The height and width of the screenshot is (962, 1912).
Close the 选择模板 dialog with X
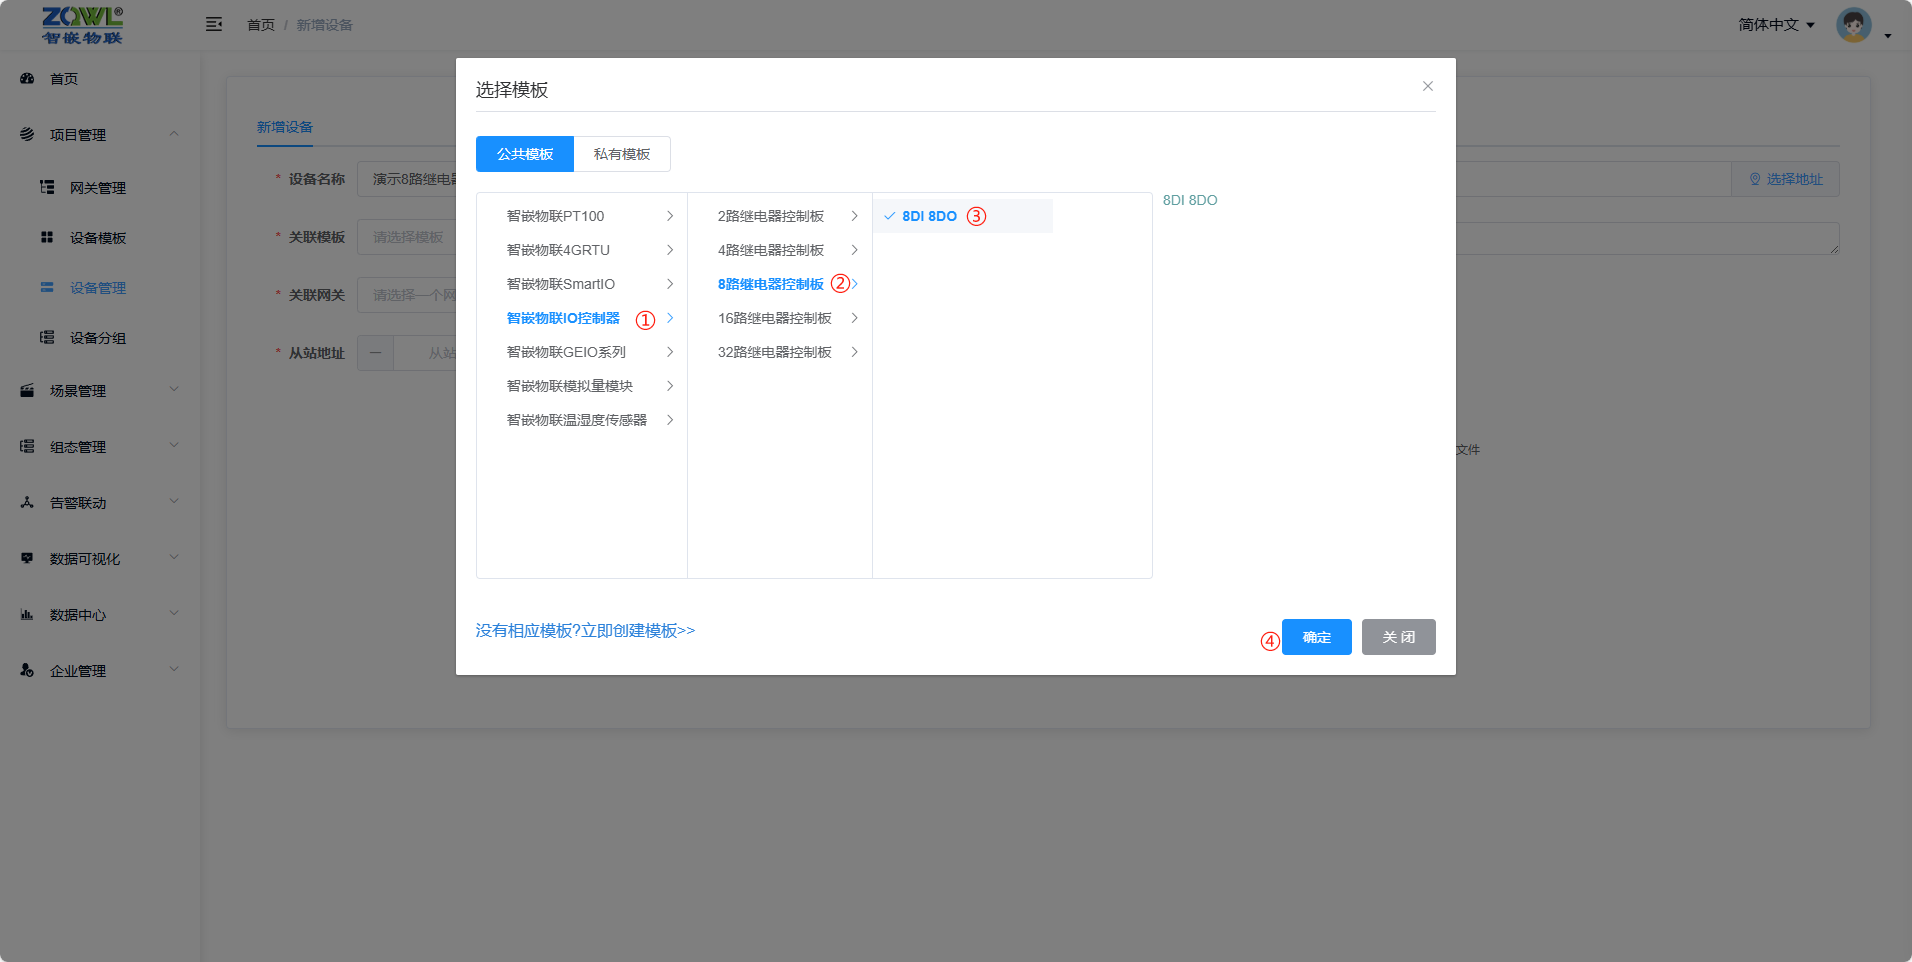pos(1428,86)
